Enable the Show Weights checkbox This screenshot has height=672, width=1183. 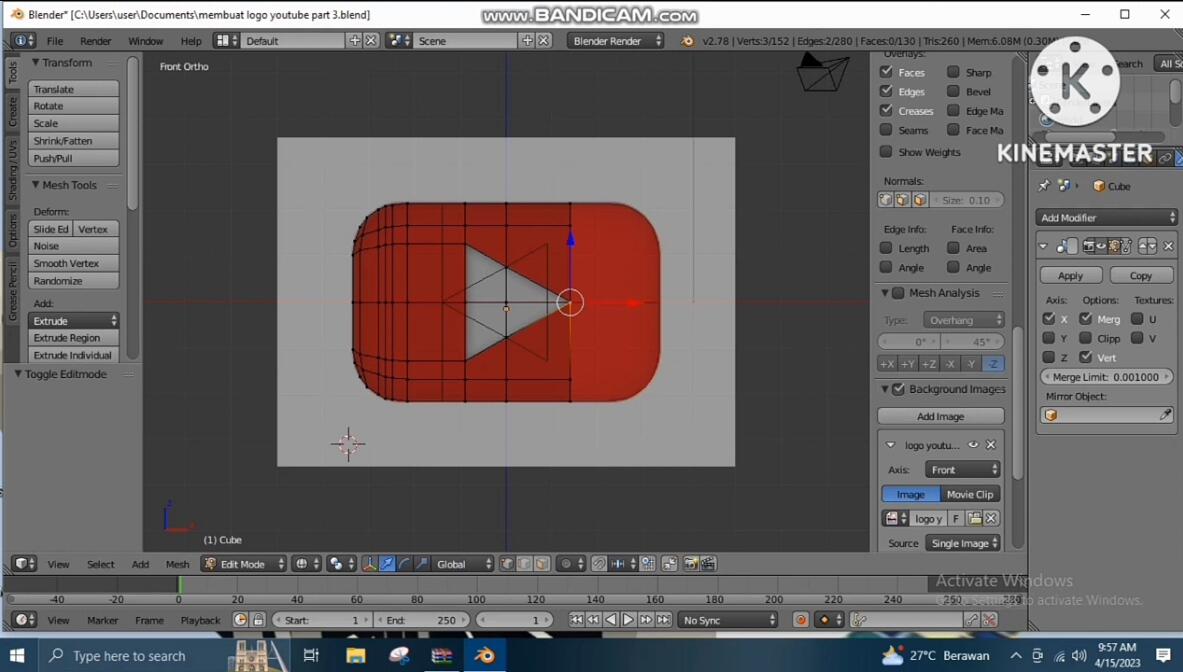click(886, 152)
